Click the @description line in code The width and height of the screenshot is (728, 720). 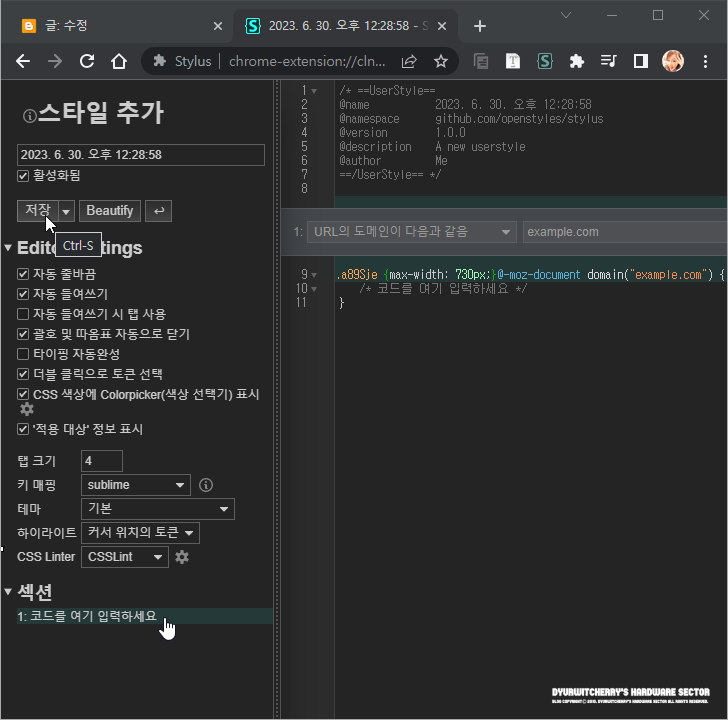pyautogui.click(x=432, y=147)
